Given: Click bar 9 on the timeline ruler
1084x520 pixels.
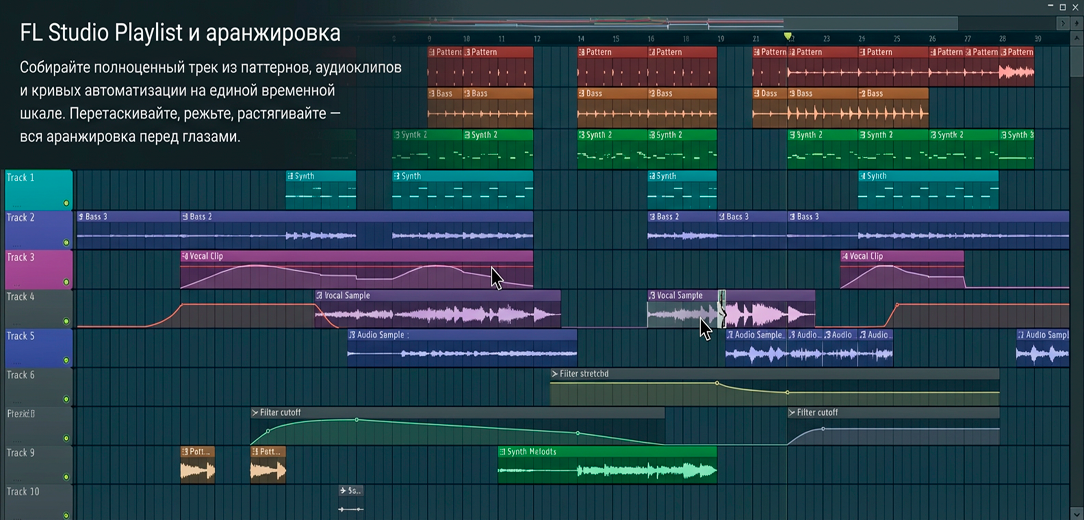Looking at the screenshot, I should point(429,39).
